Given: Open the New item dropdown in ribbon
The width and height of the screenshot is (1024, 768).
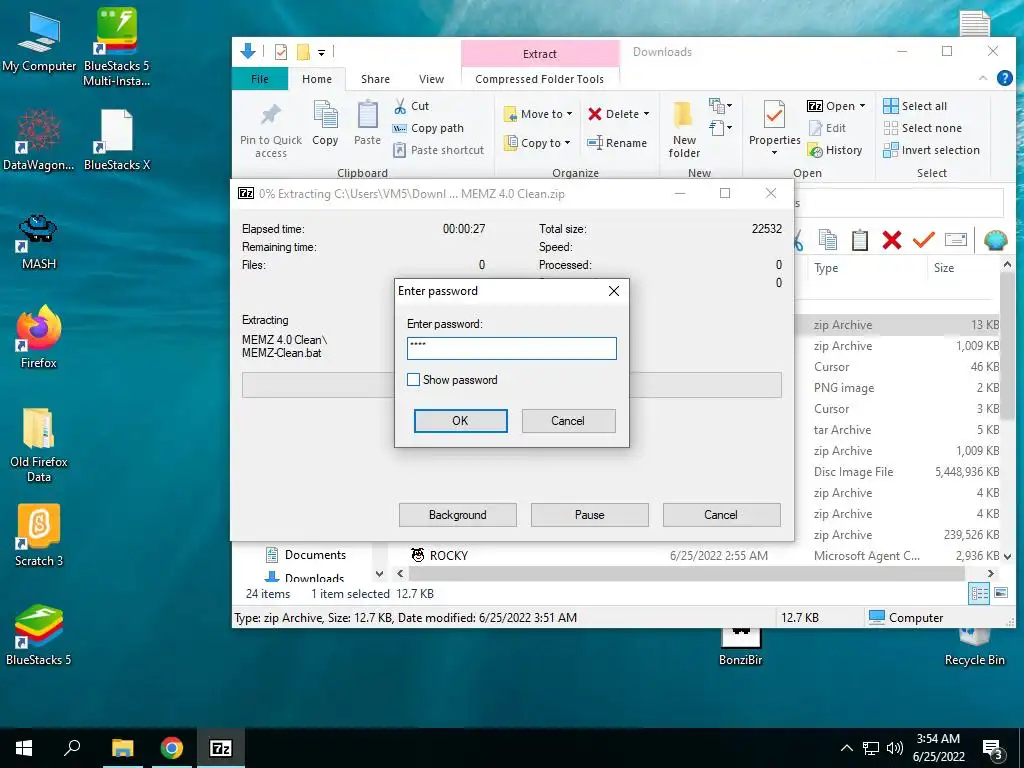Looking at the screenshot, I should click(x=721, y=106).
